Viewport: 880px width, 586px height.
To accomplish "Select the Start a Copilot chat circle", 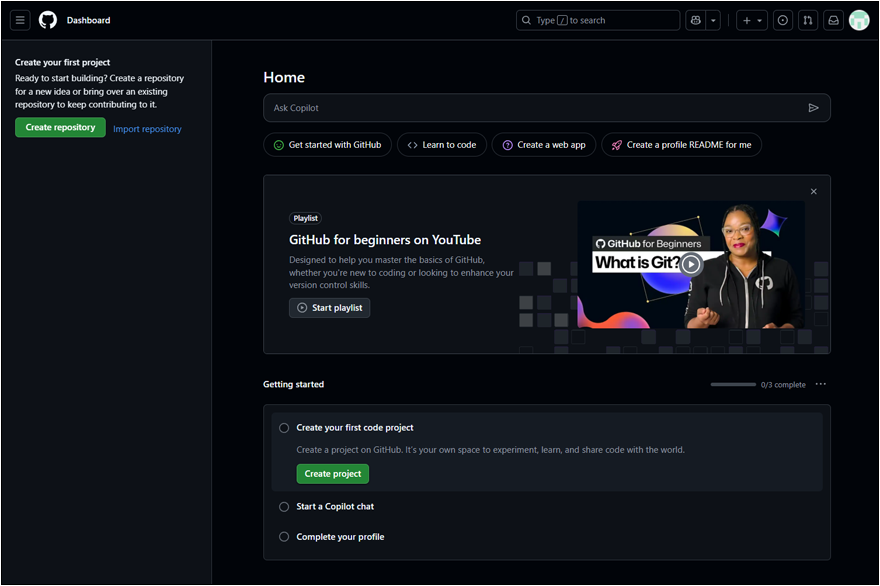I will click(x=284, y=507).
